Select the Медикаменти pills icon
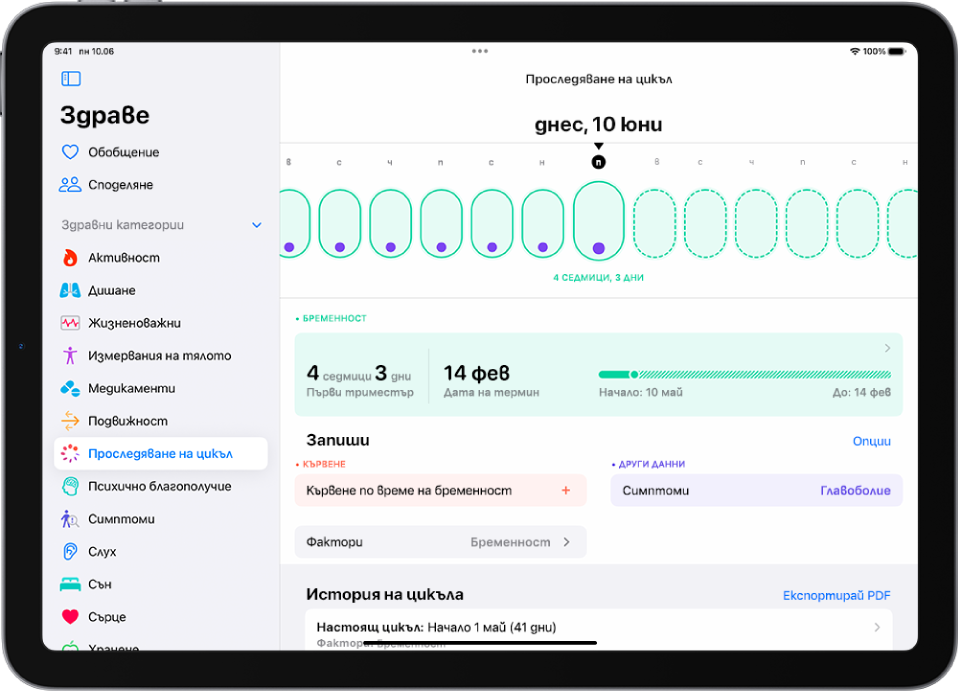958x692 pixels. (x=70, y=388)
